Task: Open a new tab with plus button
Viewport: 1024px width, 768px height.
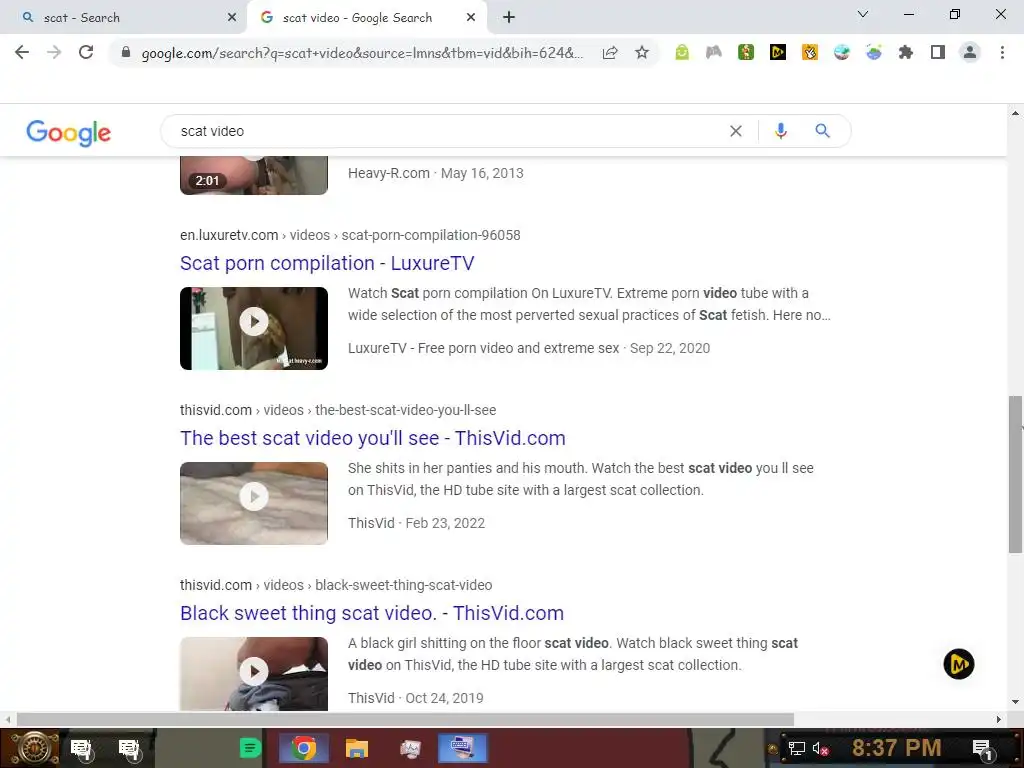Action: [x=509, y=18]
